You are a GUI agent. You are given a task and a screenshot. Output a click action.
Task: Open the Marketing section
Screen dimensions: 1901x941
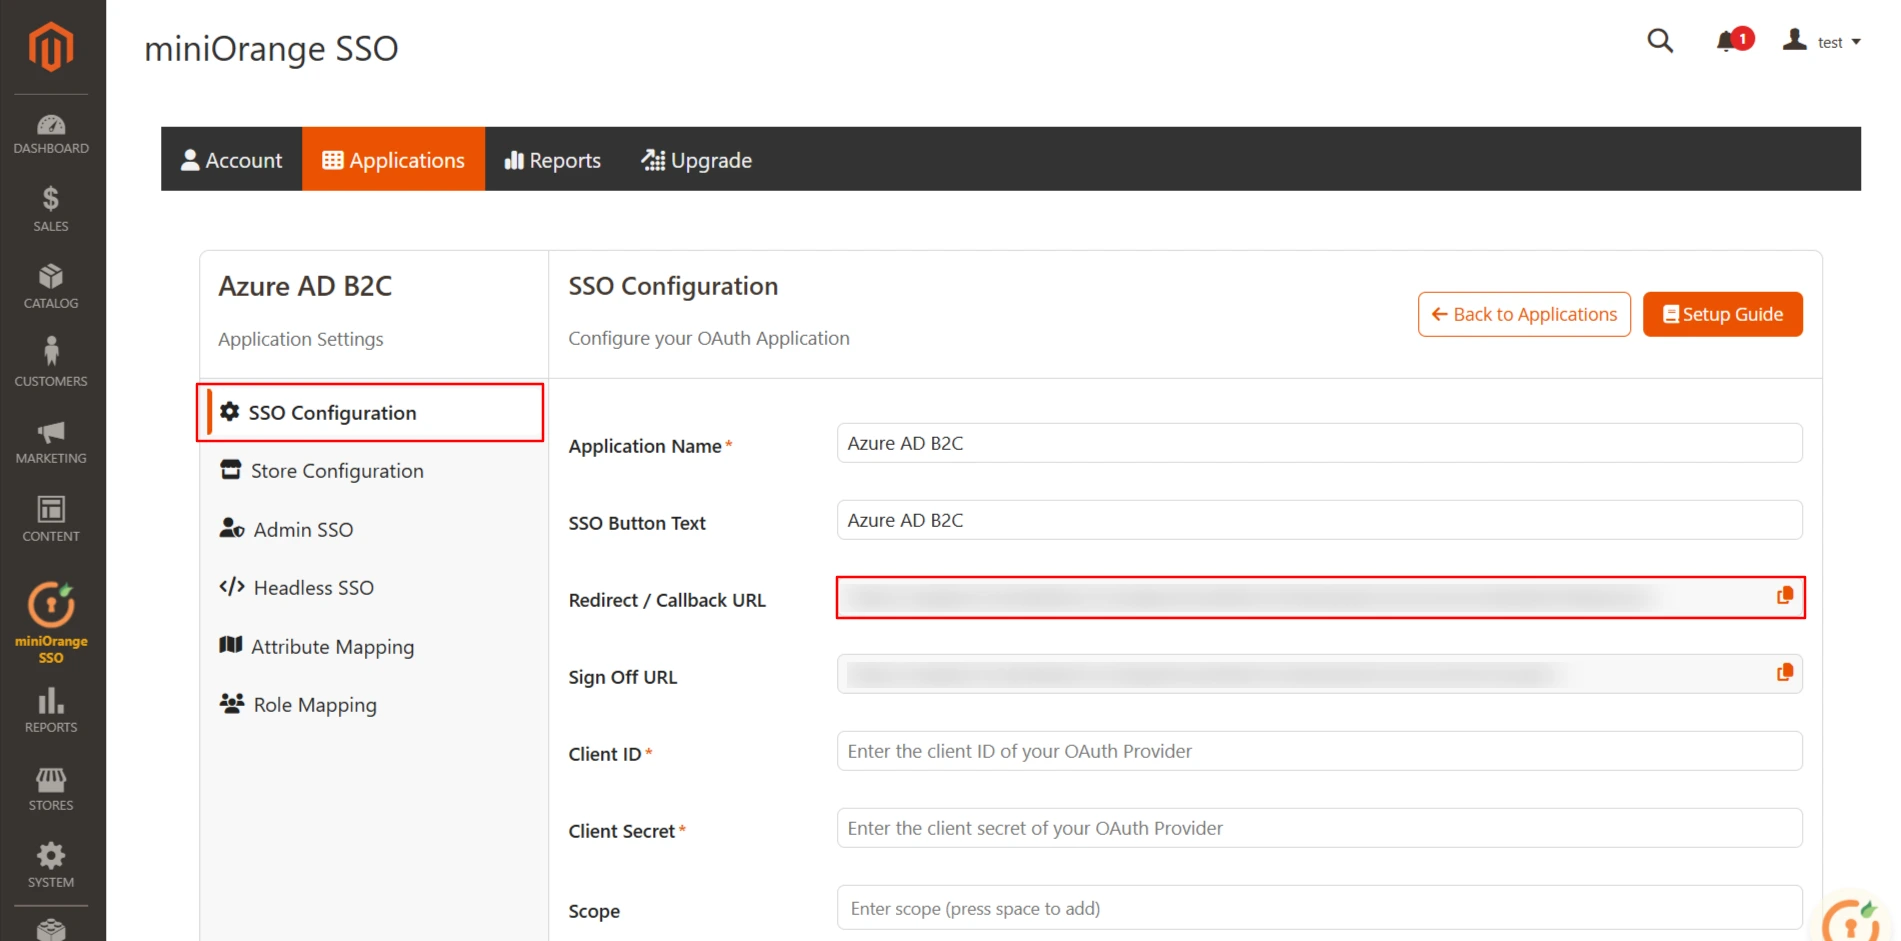pyautogui.click(x=50, y=440)
